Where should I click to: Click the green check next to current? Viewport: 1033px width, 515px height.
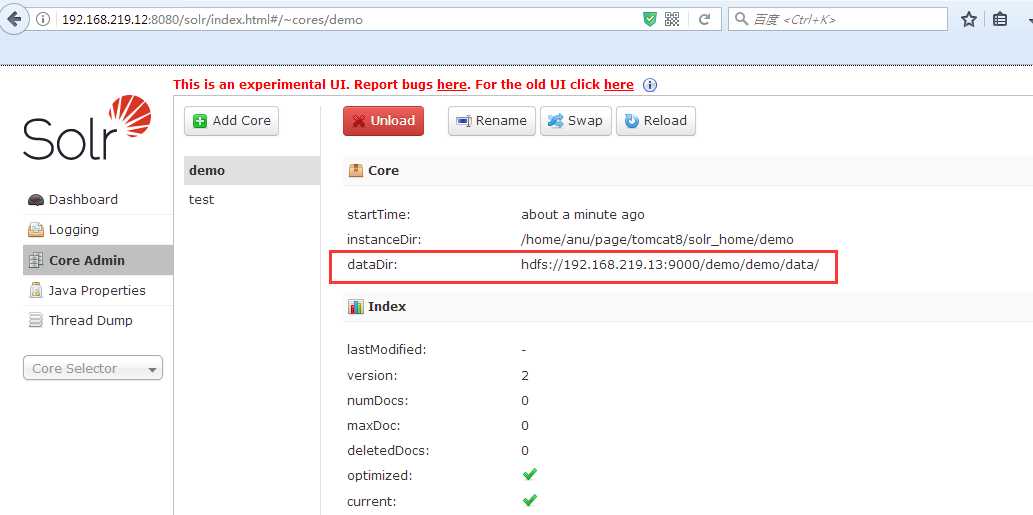pyautogui.click(x=530, y=501)
